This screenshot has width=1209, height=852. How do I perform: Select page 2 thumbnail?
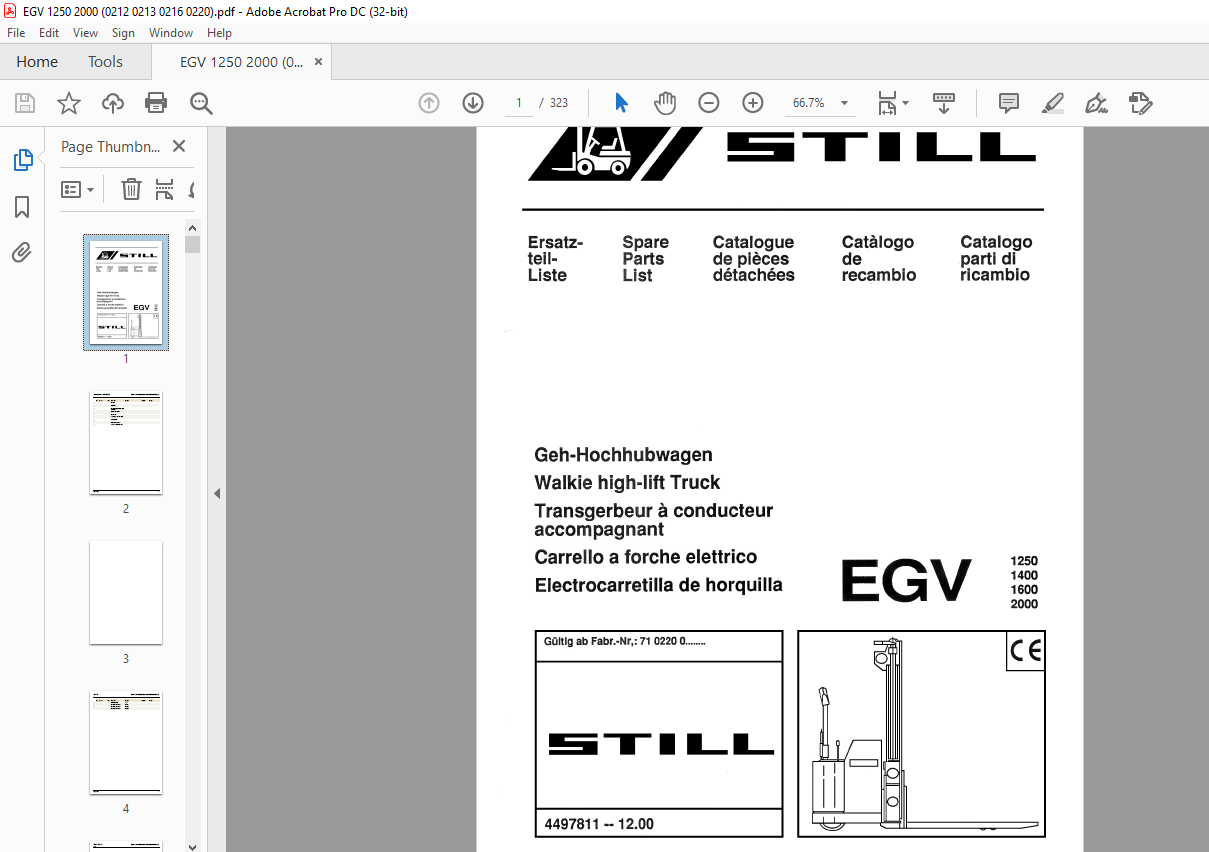126,443
